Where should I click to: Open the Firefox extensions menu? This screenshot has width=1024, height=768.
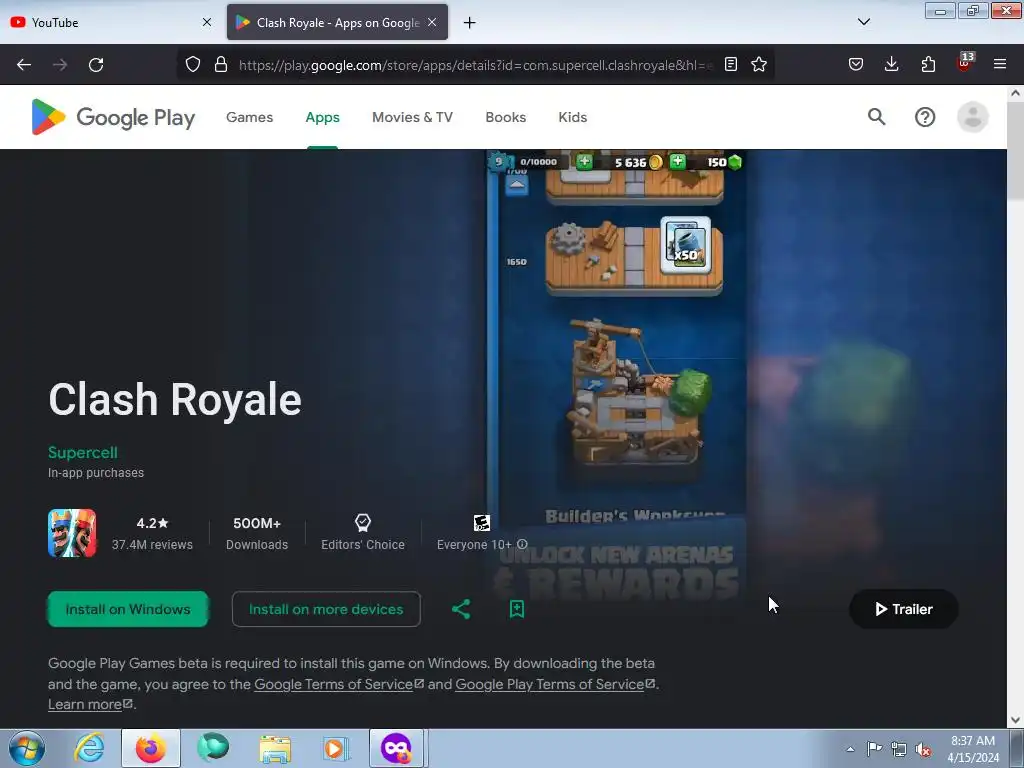point(928,64)
